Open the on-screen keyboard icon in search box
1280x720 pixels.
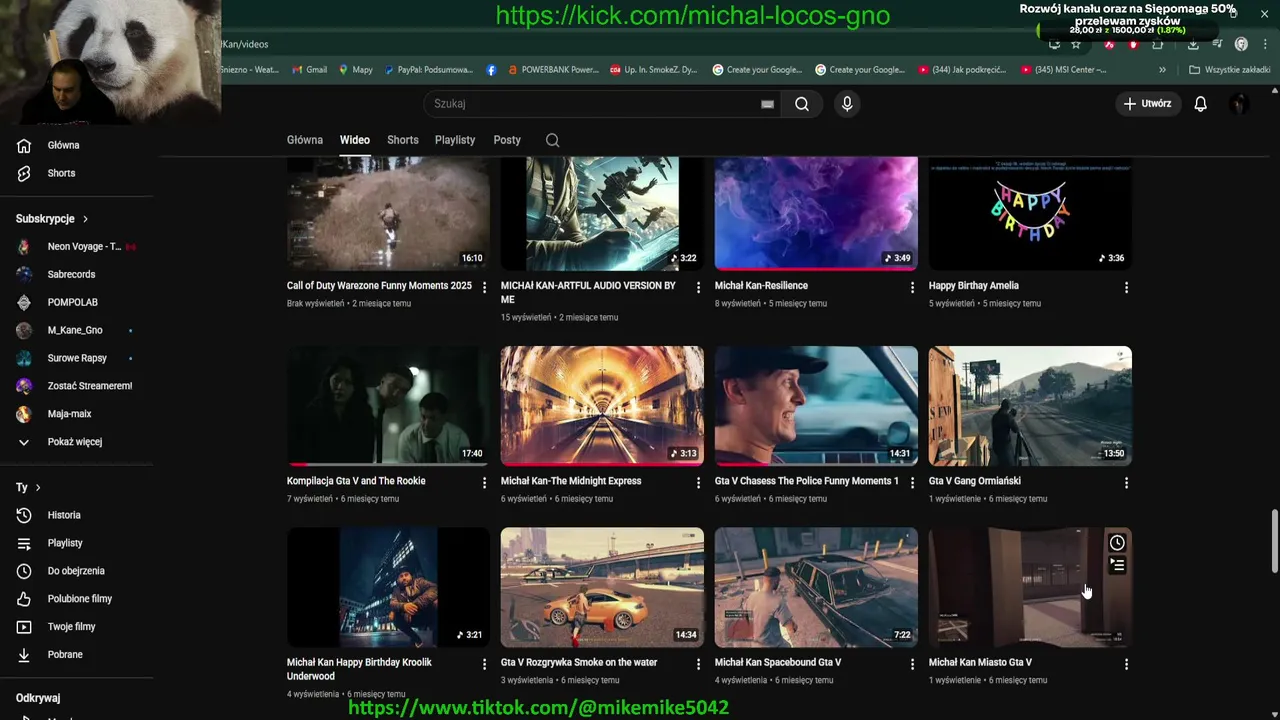click(767, 104)
